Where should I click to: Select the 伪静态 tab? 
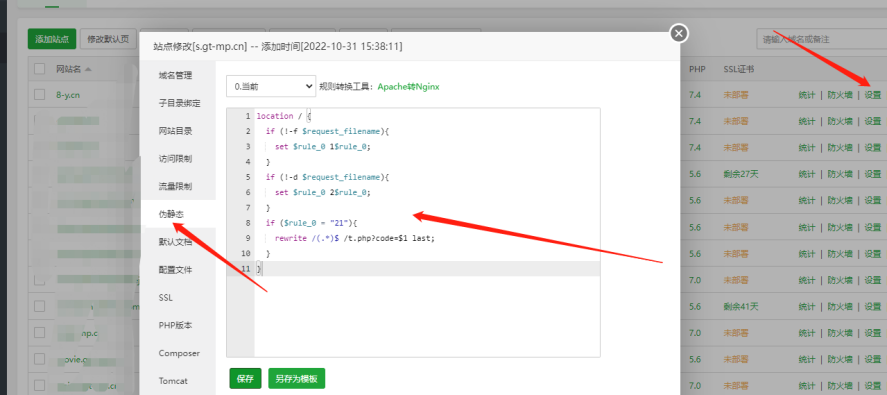171,214
